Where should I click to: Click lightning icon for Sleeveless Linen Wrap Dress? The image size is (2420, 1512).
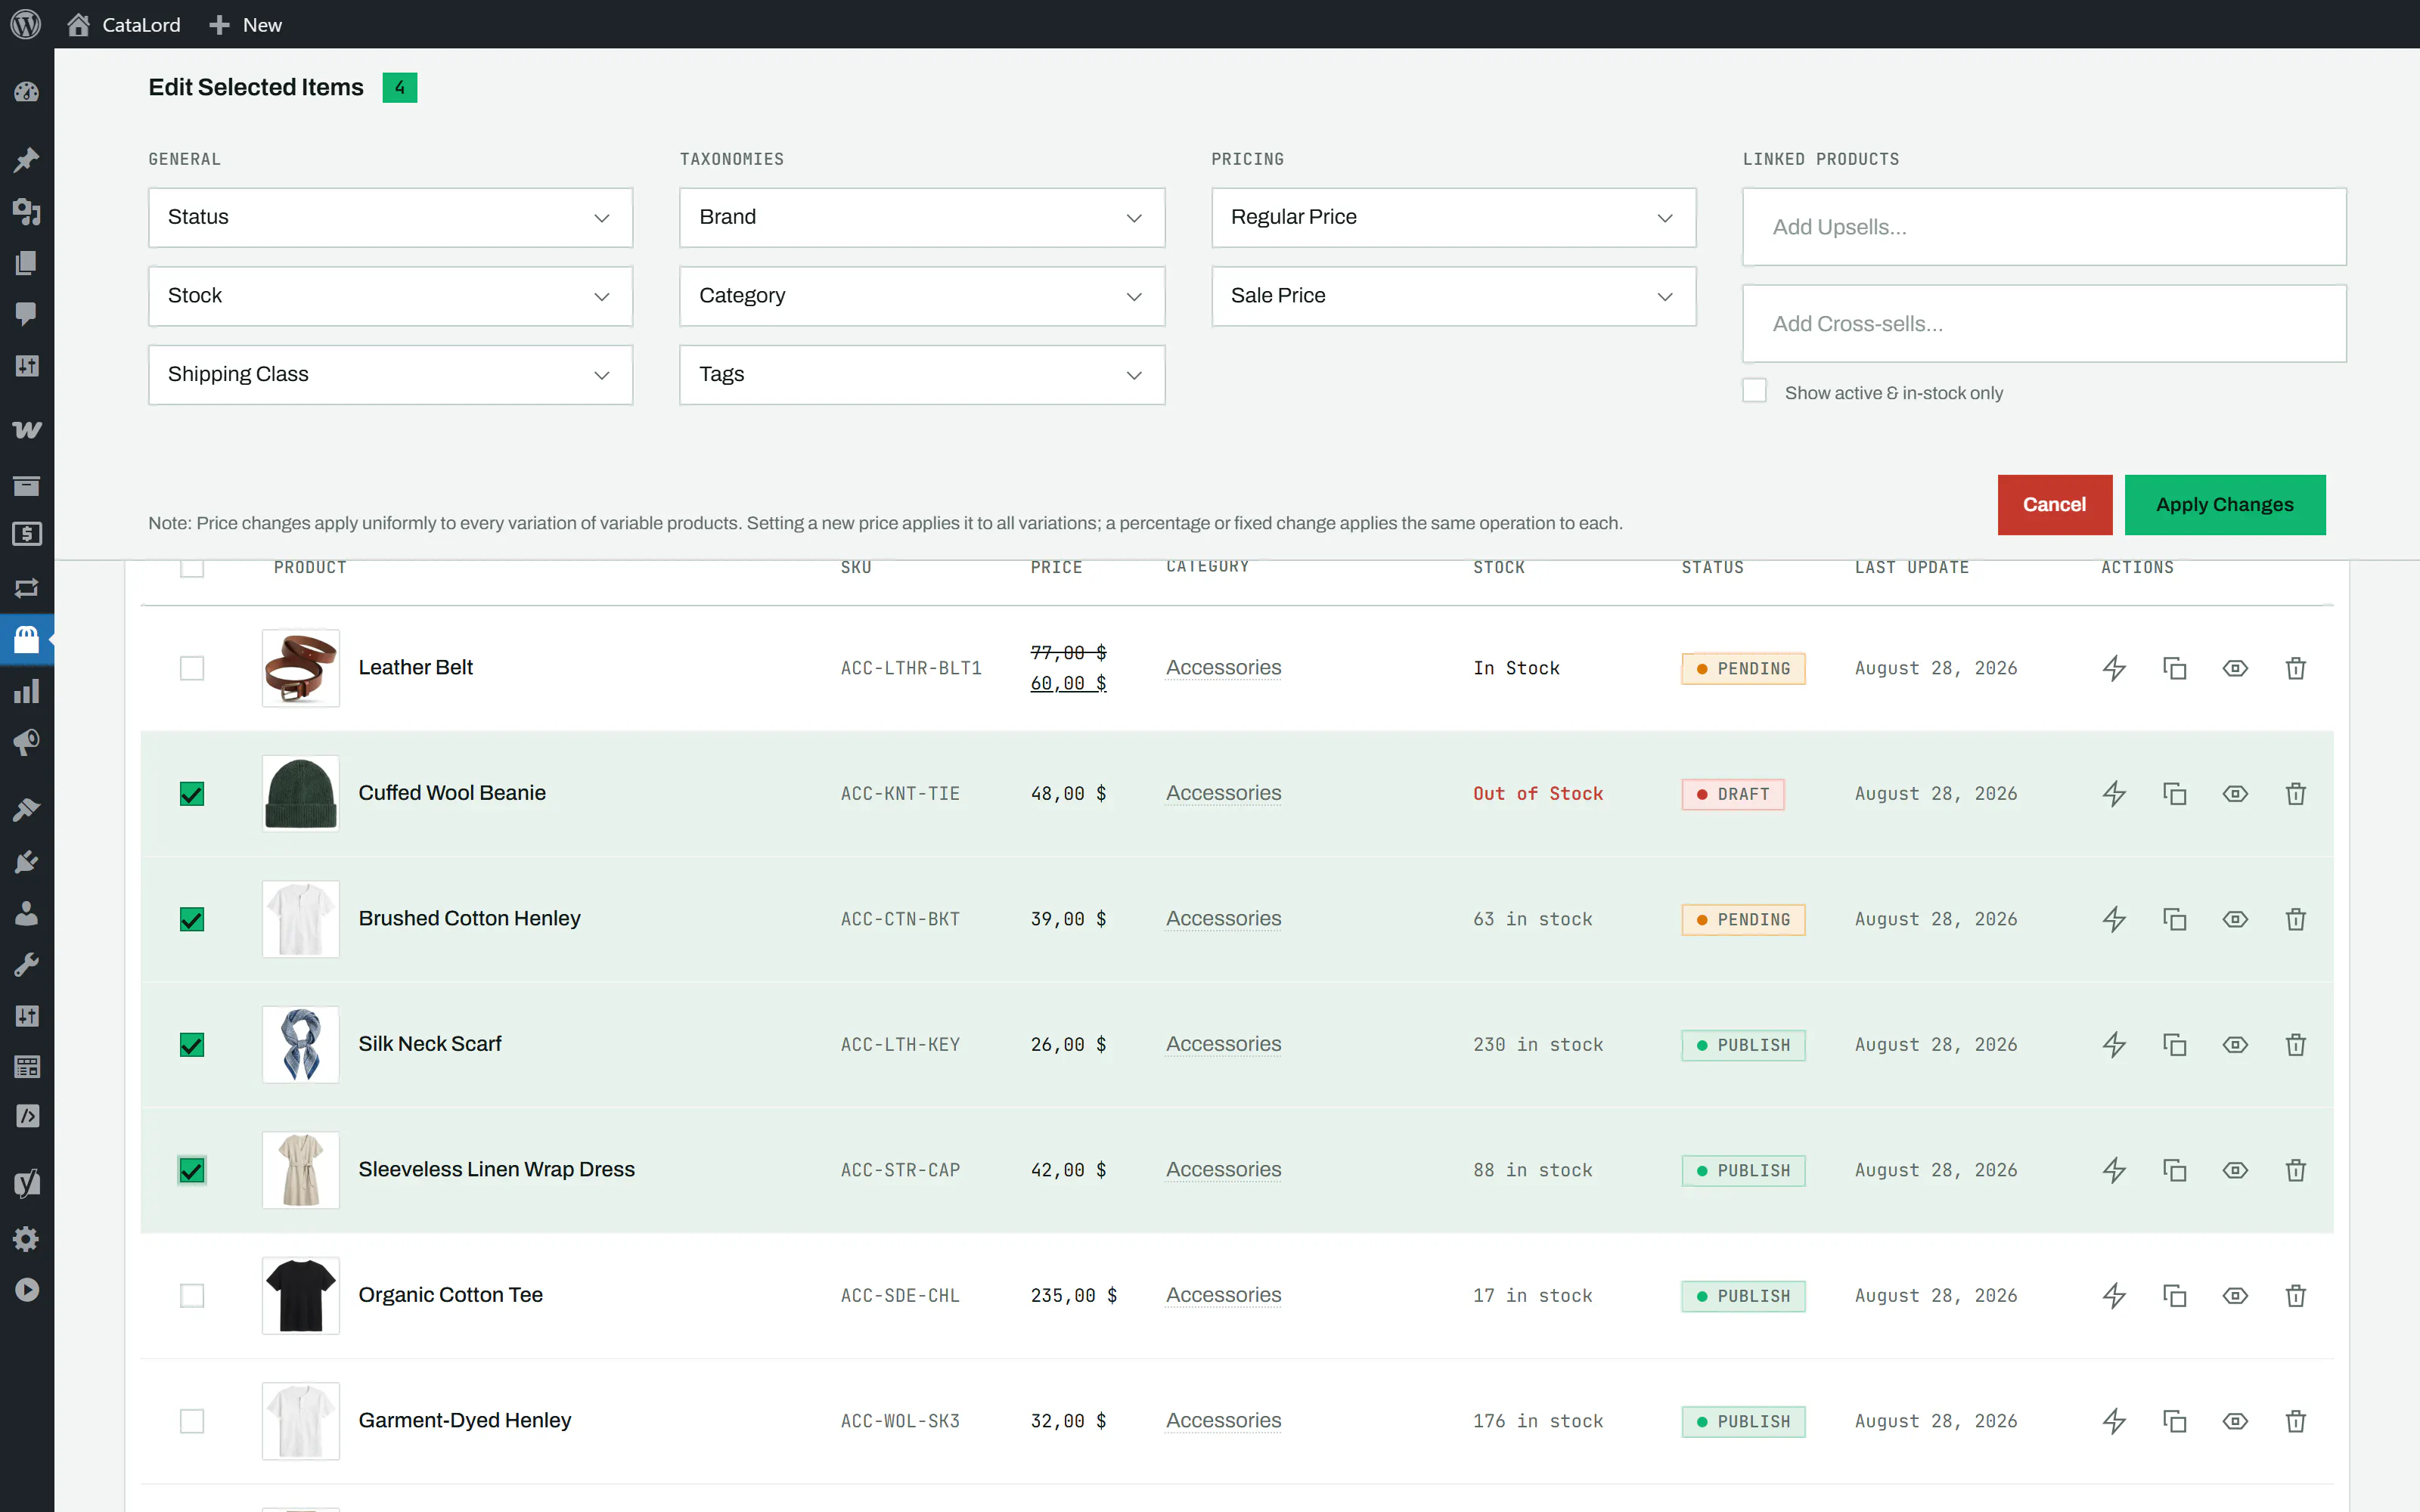(2114, 1170)
